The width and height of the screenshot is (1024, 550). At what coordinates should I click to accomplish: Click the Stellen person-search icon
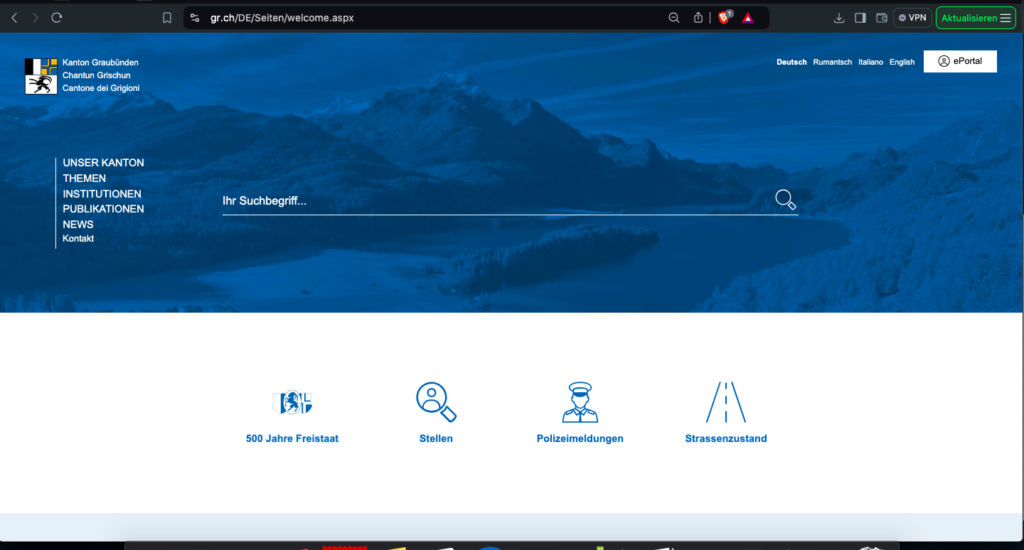(436, 402)
